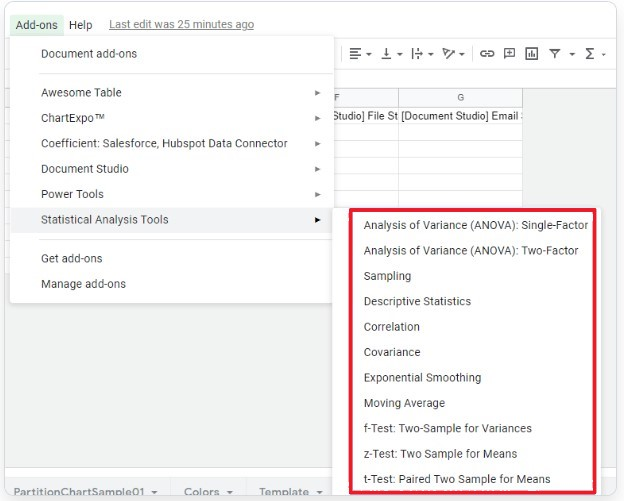Viewport: 624px width, 501px height.
Task: Click the text wrapping toolbar icon
Action: [x=417, y=54]
